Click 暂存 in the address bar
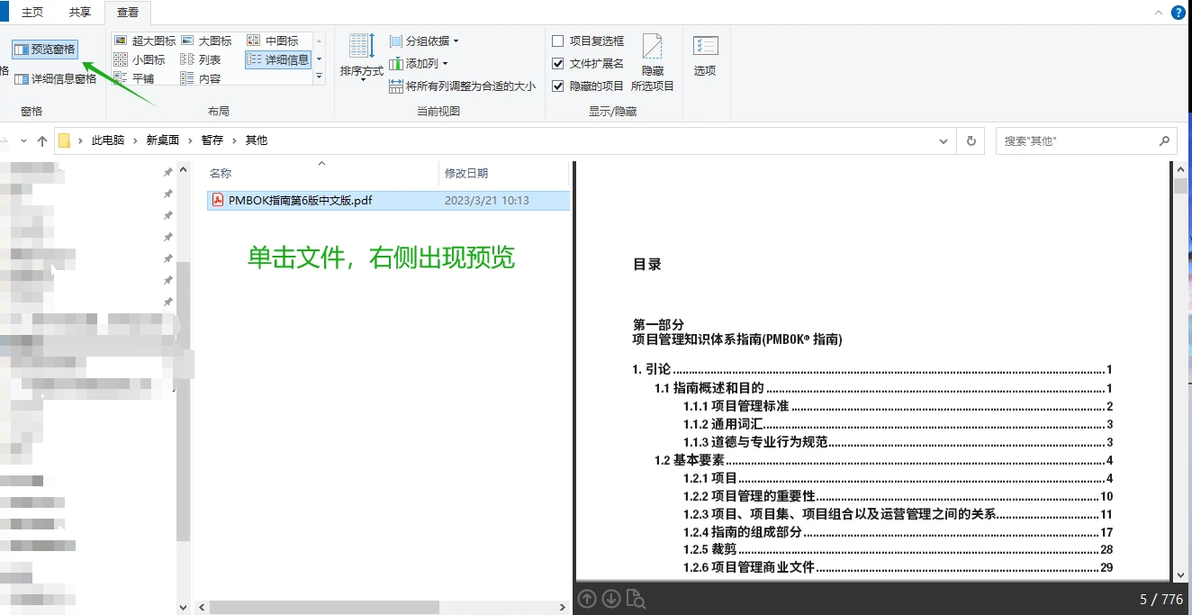 coord(212,141)
